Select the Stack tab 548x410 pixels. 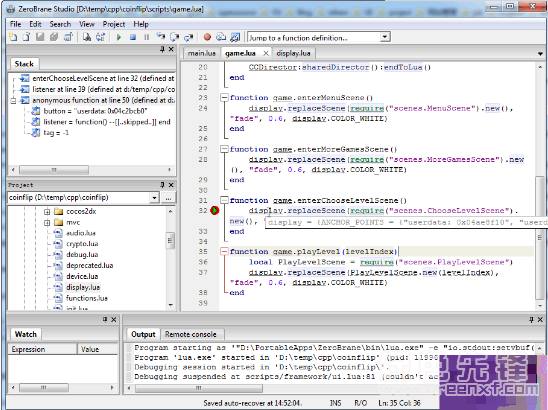coord(24,64)
